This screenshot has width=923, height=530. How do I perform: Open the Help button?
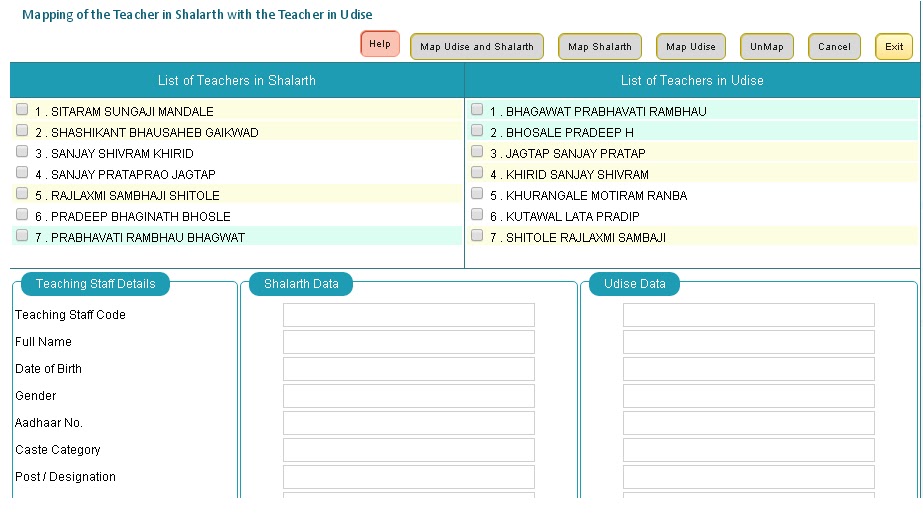(x=380, y=44)
